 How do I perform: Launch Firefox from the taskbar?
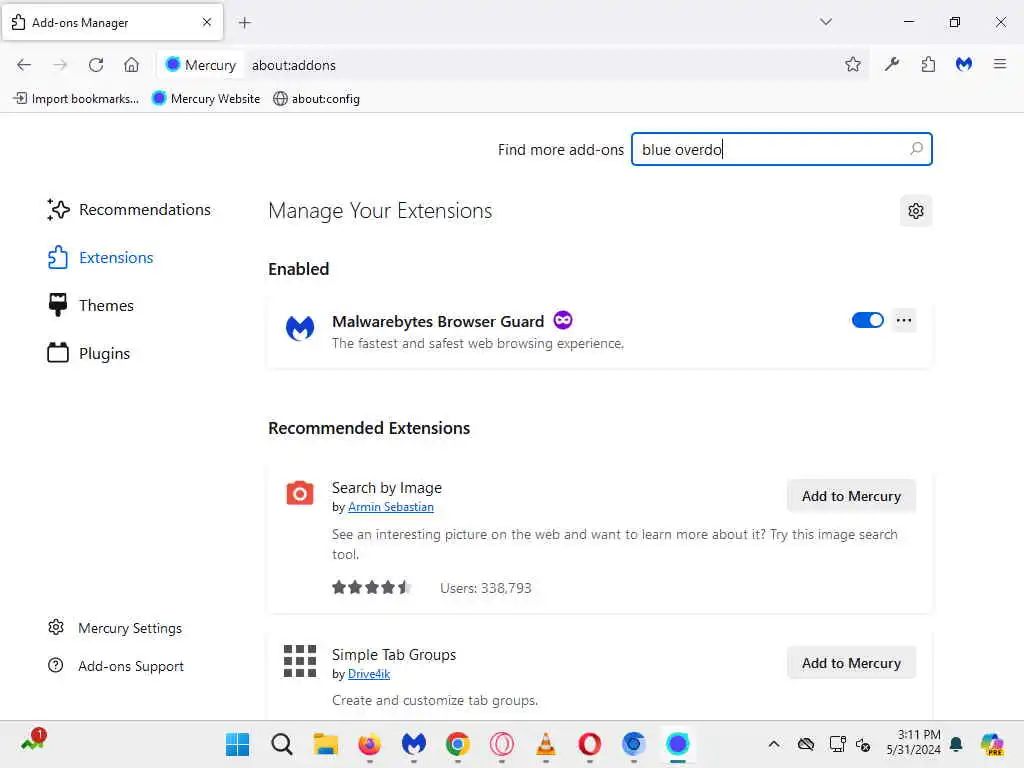pos(370,744)
